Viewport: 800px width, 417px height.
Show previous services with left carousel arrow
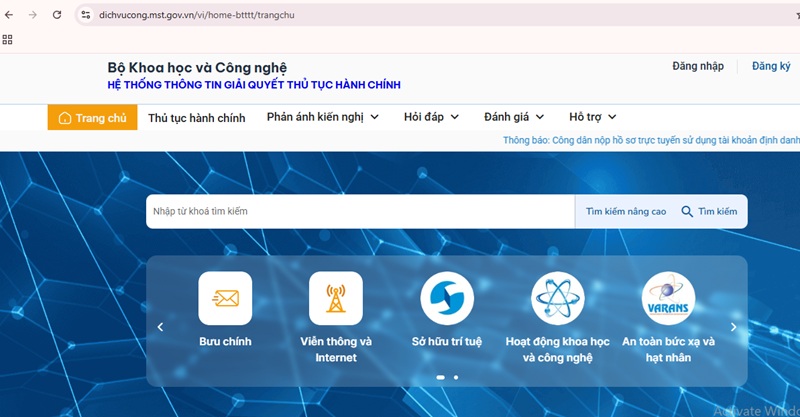point(160,327)
